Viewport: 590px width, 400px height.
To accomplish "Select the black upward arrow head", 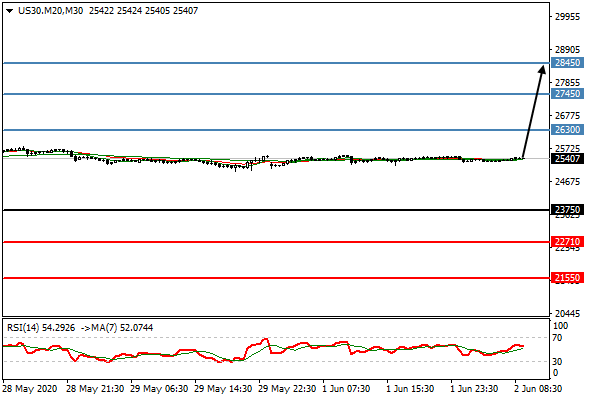I will pos(542,70).
